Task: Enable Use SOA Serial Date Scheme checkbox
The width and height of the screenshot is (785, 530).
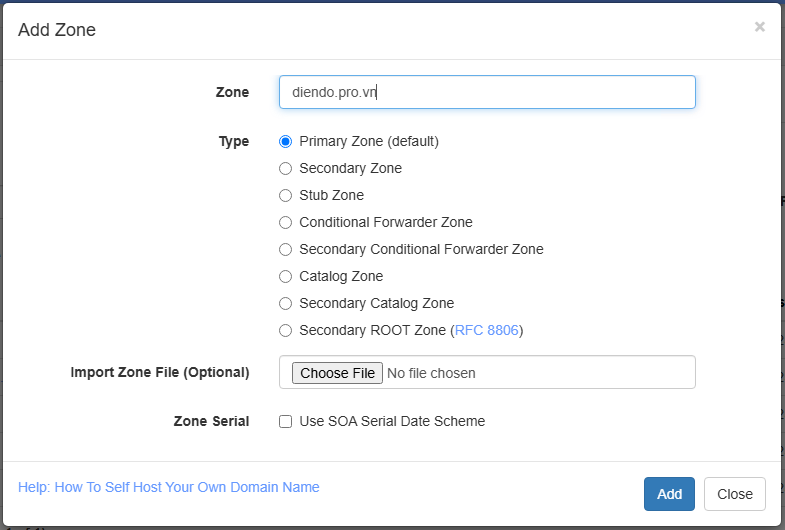Action: [286, 422]
